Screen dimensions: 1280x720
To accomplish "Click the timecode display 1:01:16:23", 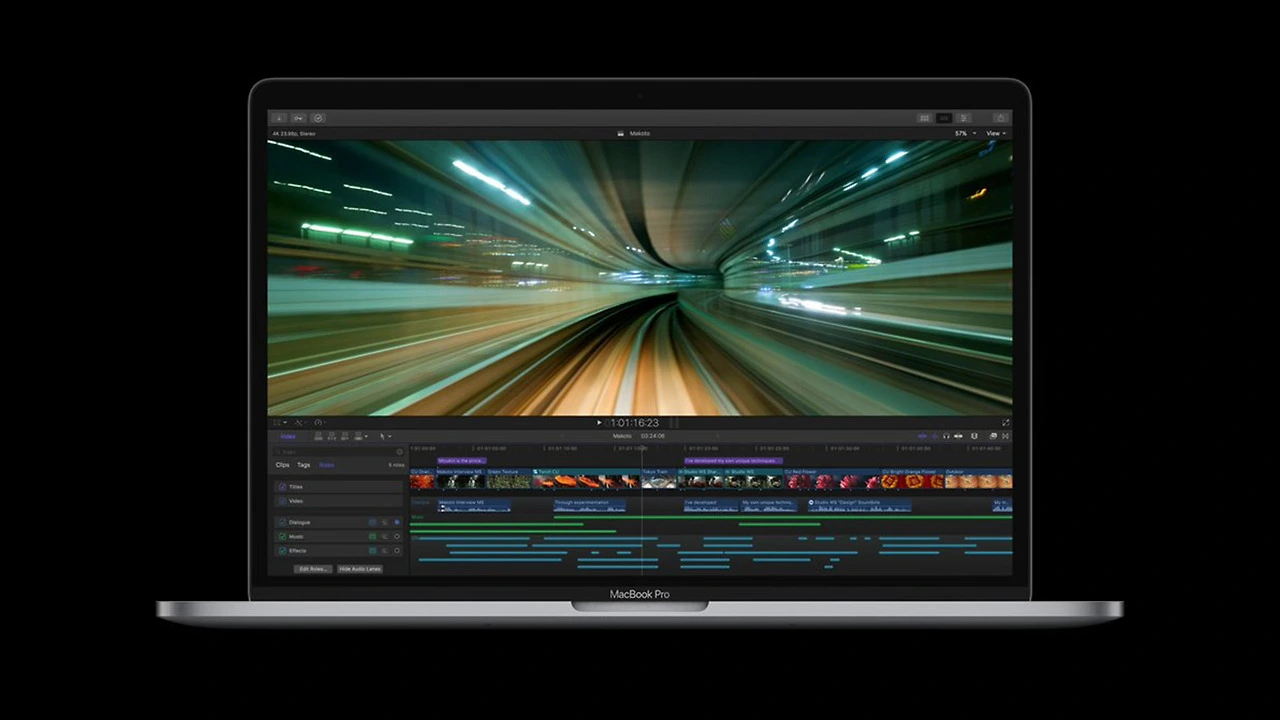I will (x=636, y=423).
